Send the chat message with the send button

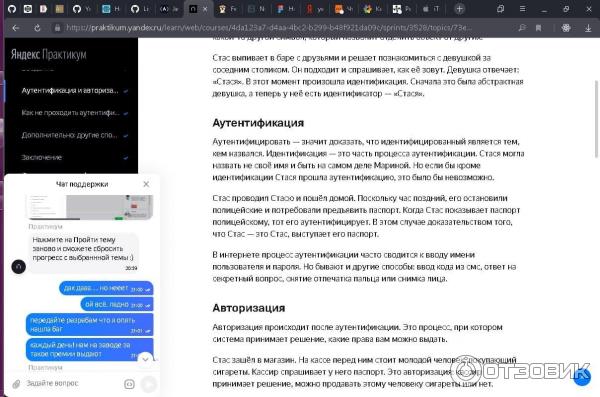tap(148, 384)
